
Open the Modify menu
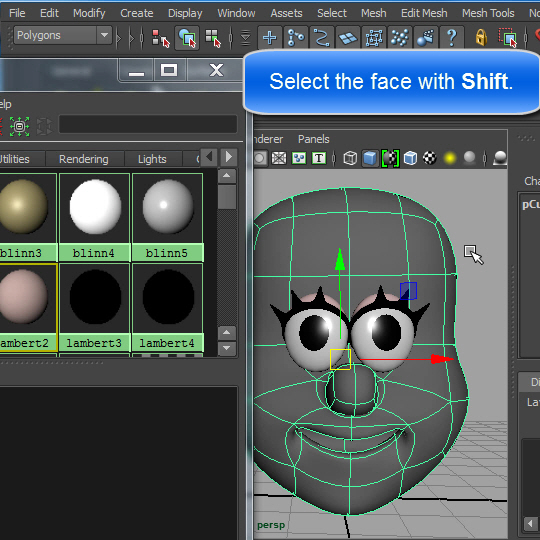point(89,13)
